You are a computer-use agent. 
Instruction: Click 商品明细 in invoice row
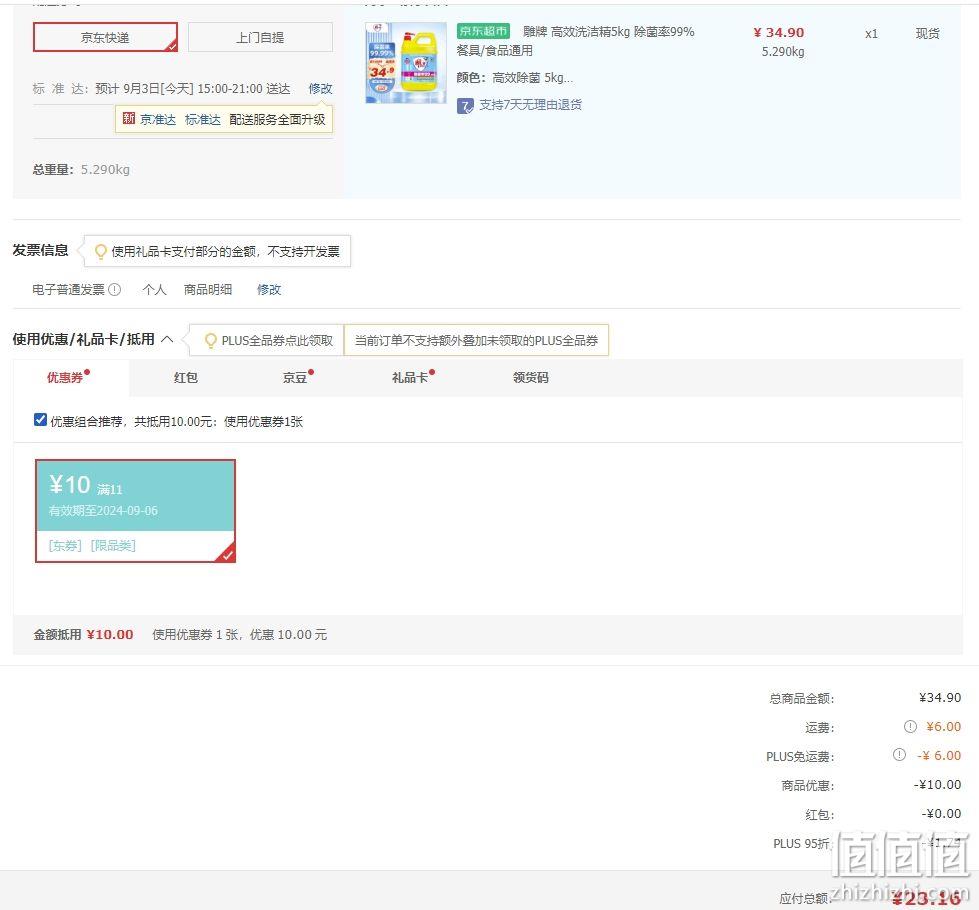tap(208, 289)
